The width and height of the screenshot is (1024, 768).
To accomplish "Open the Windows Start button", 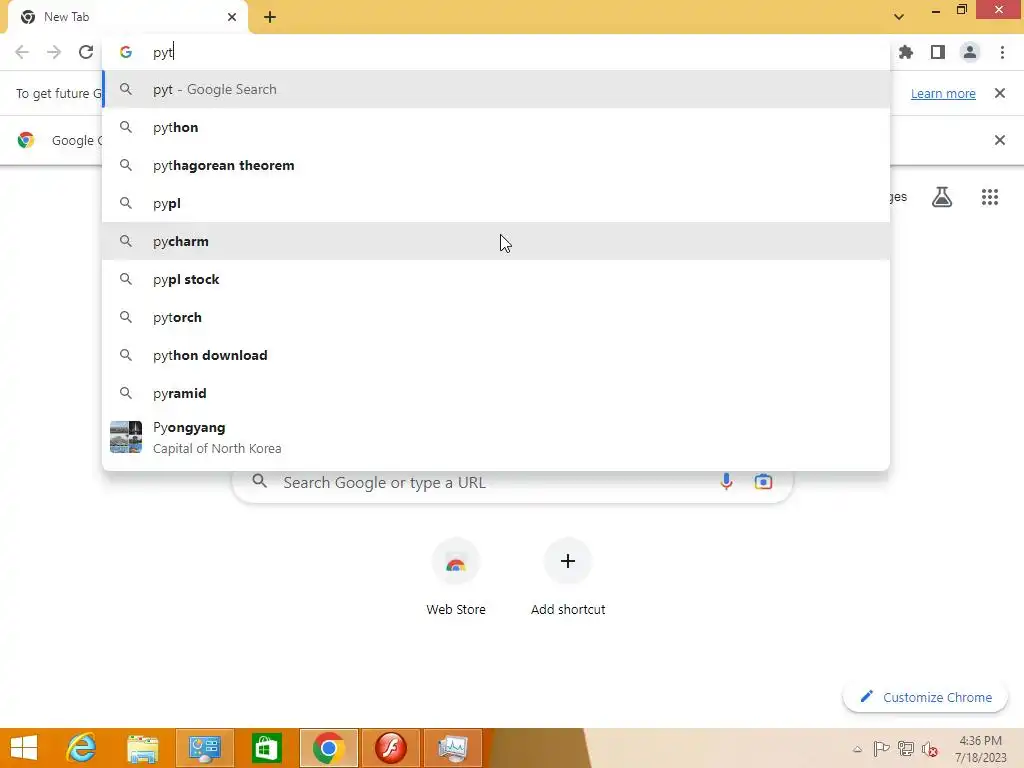I will pyautogui.click(x=24, y=748).
